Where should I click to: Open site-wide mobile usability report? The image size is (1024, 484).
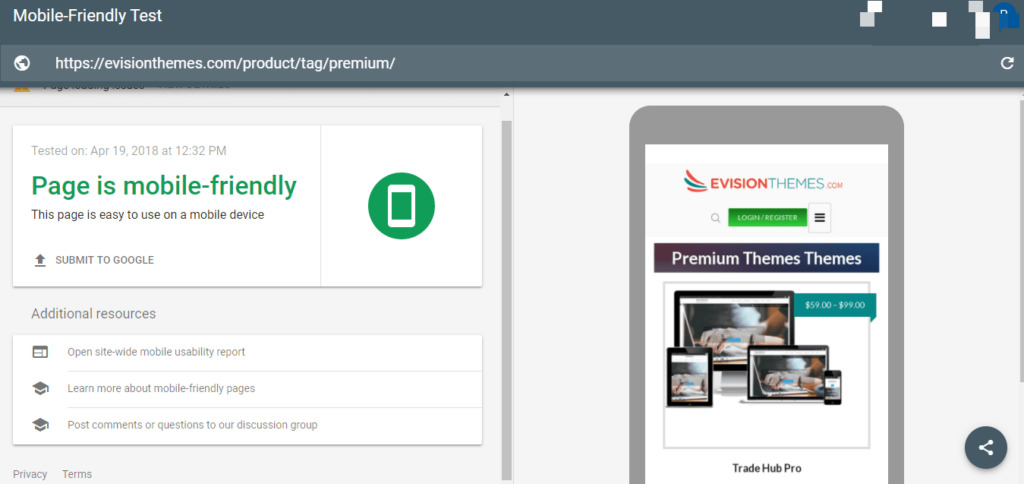(156, 352)
